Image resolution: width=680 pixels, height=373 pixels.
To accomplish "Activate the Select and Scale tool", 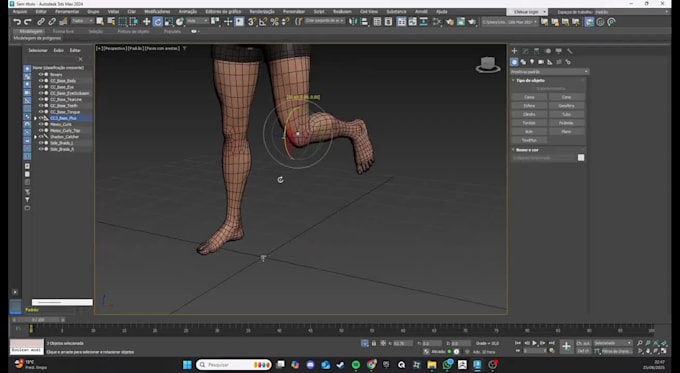I will point(169,21).
